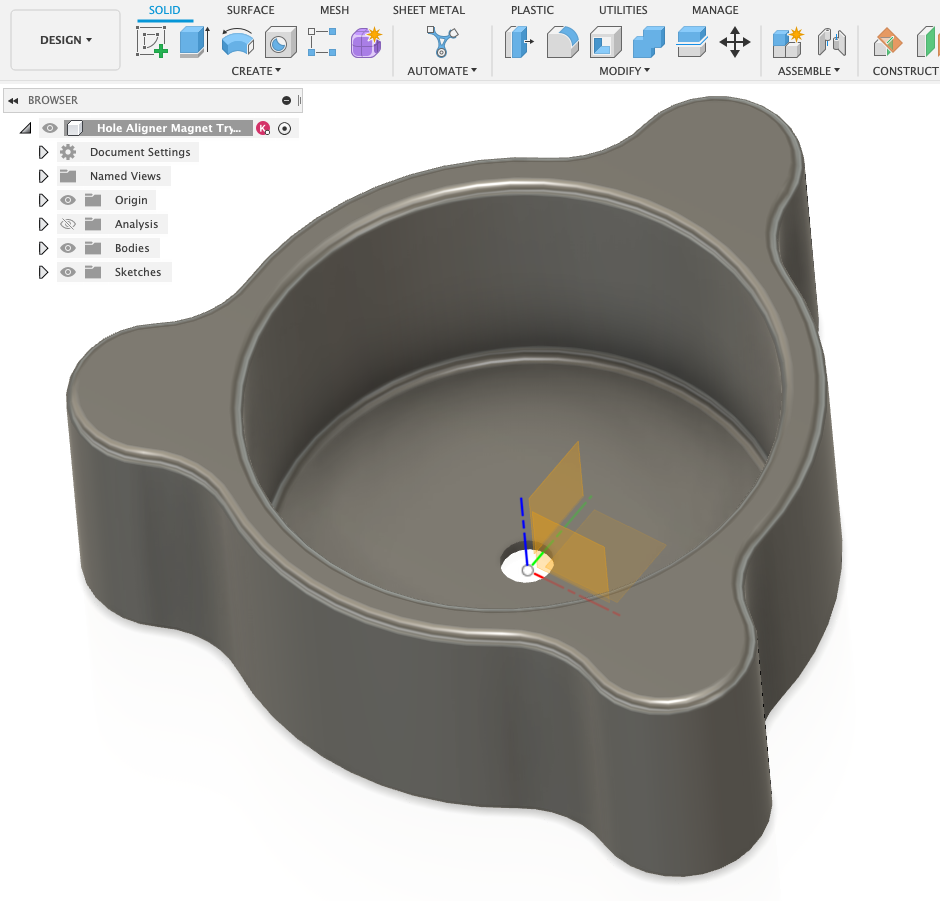Switch to the SURFACE tab
940x901 pixels.
pyautogui.click(x=250, y=10)
